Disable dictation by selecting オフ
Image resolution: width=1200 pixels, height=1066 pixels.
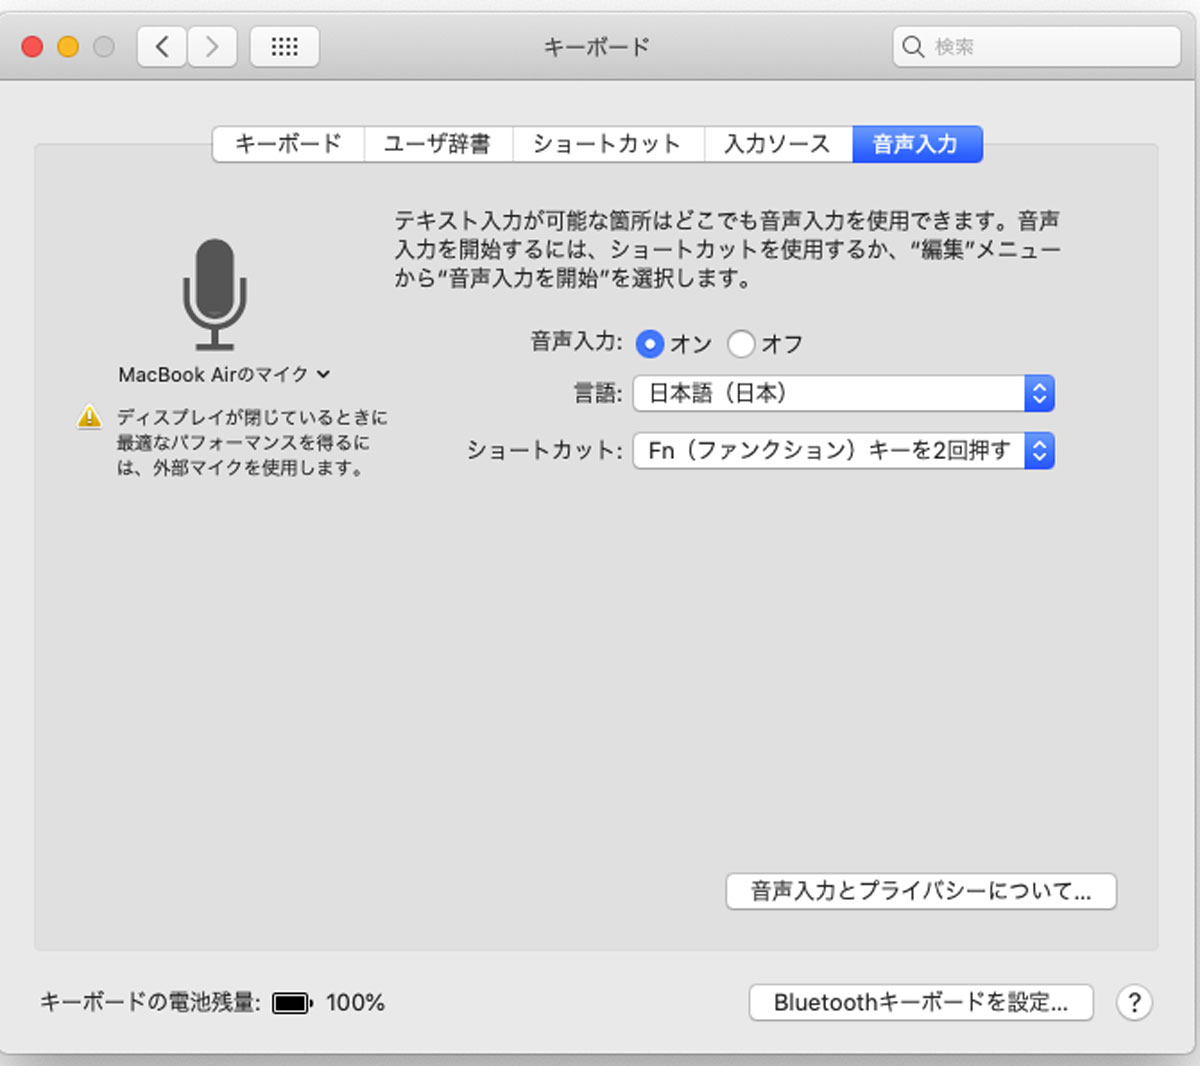click(x=741, y=343)
